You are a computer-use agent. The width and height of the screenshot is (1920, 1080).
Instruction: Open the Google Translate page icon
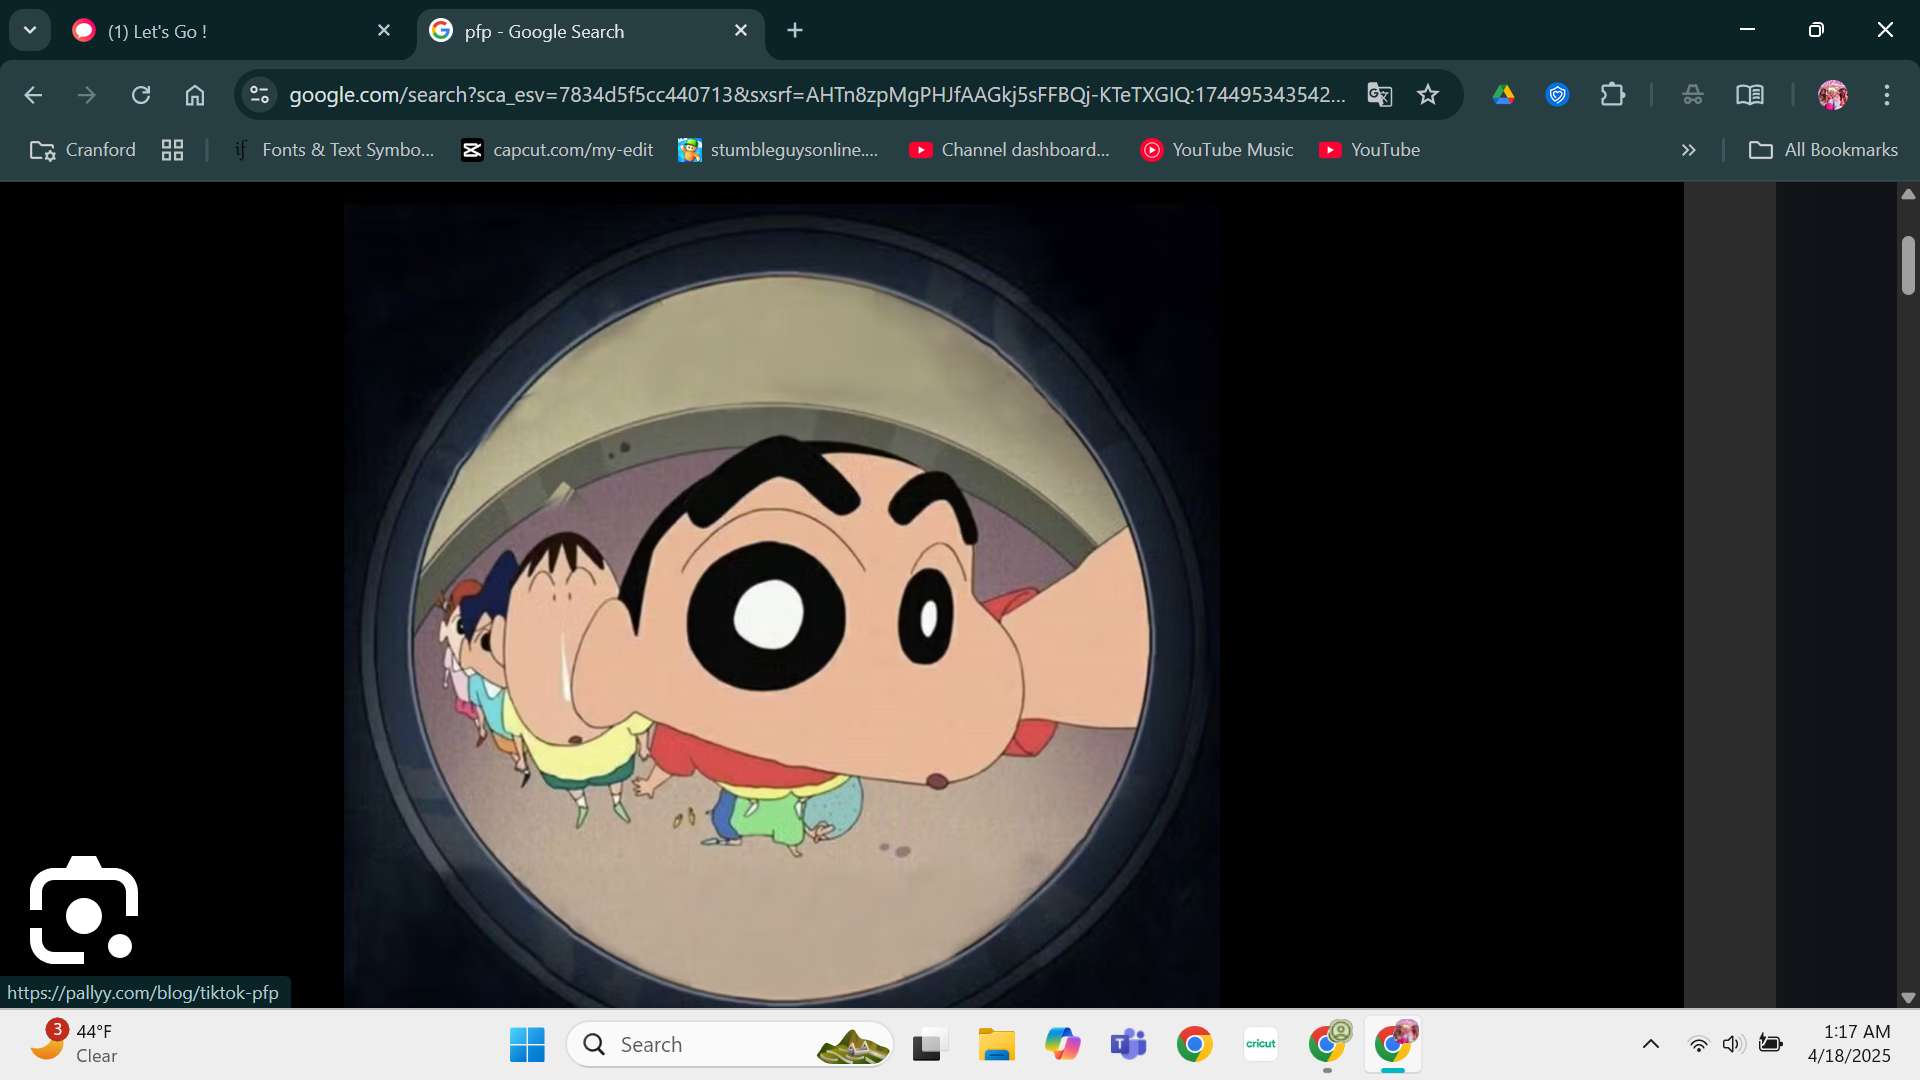(x=1380, y=95)
